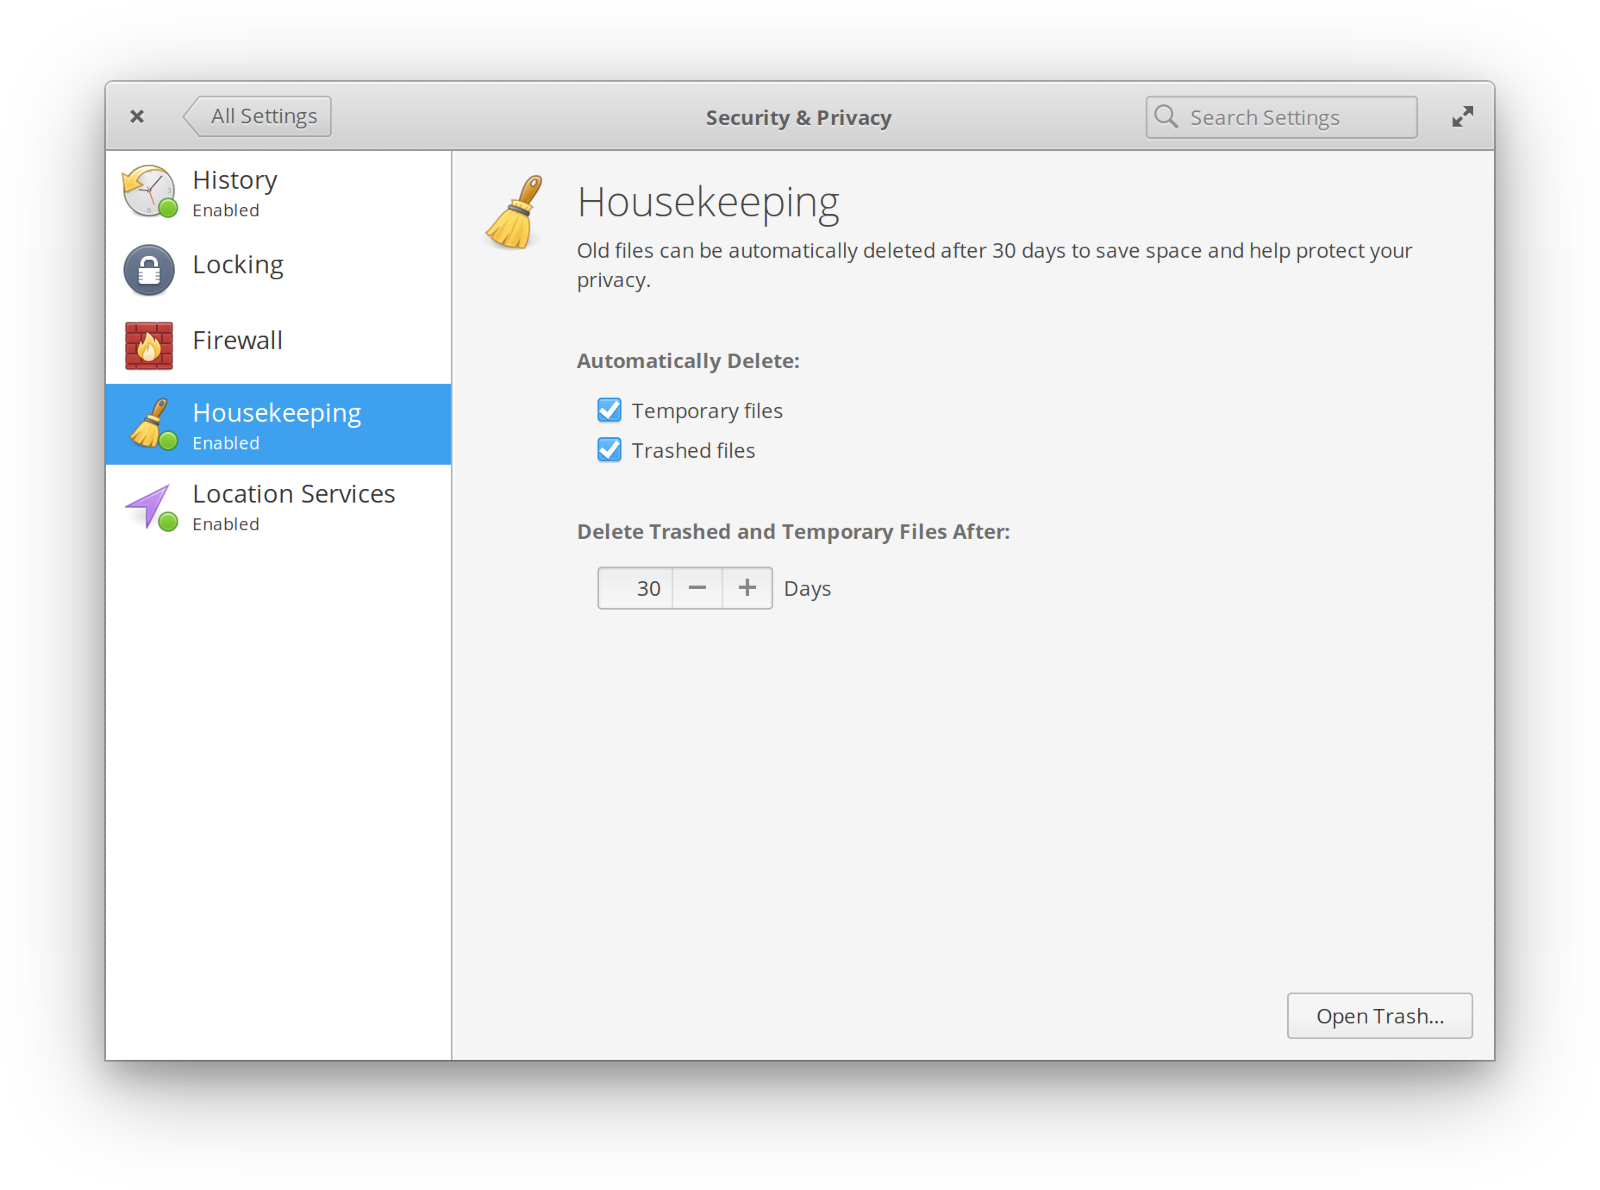Switch to the Locking section
The height and width of the screenshot is (1190, 1600).
tap(279, 269)
